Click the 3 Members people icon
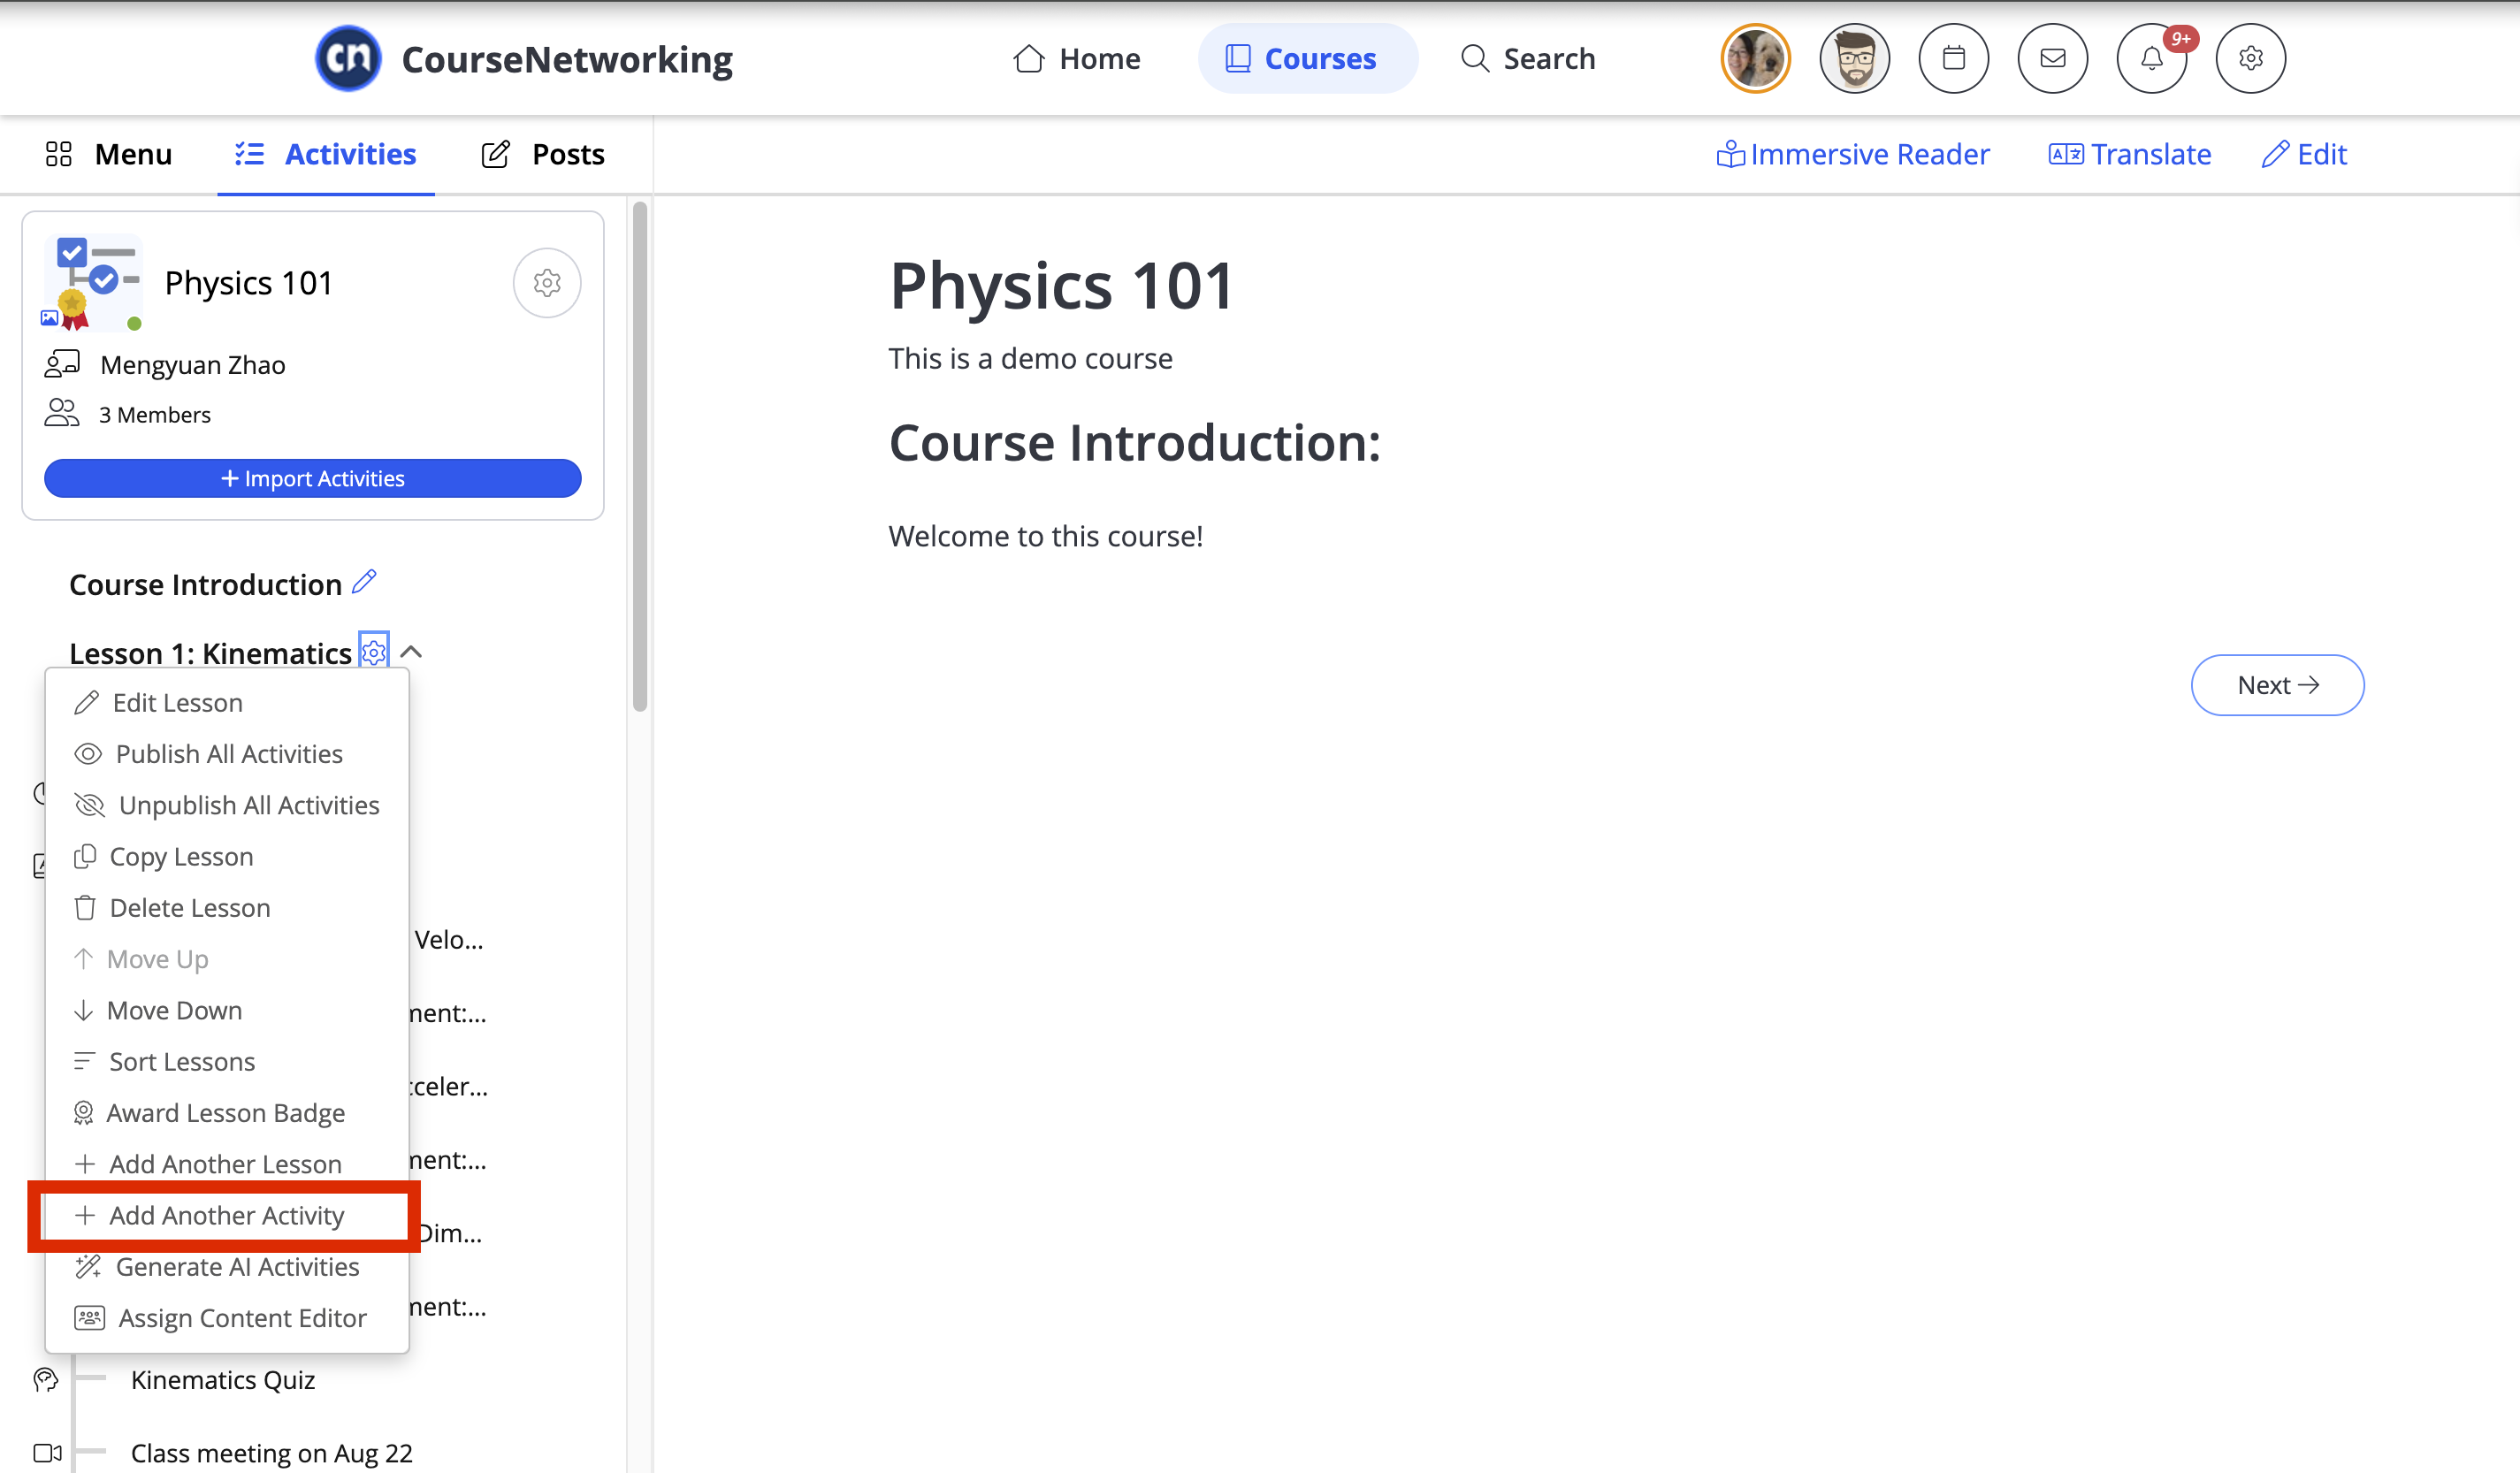Viewport: 2520px width, 1473px height. 61,413
